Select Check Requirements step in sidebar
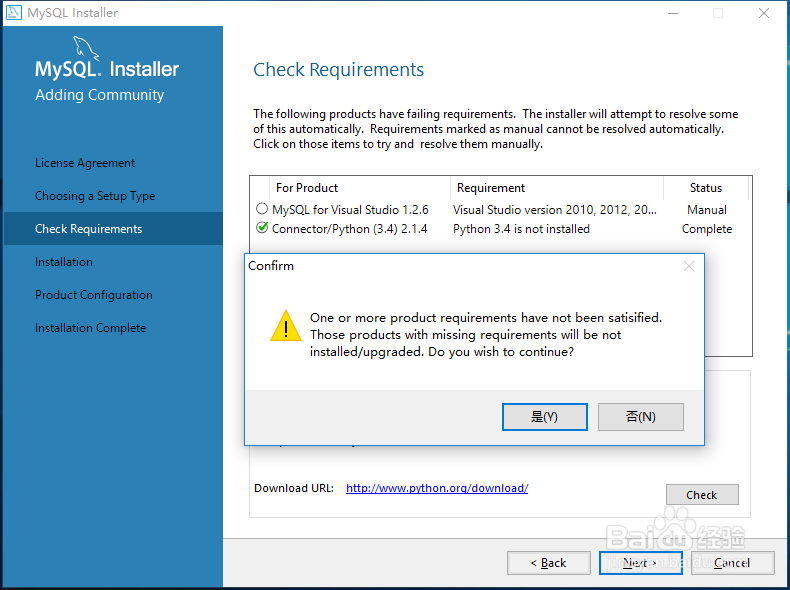Screen dimensions: 790x590 pyautogui.click(x=113, y=229)
